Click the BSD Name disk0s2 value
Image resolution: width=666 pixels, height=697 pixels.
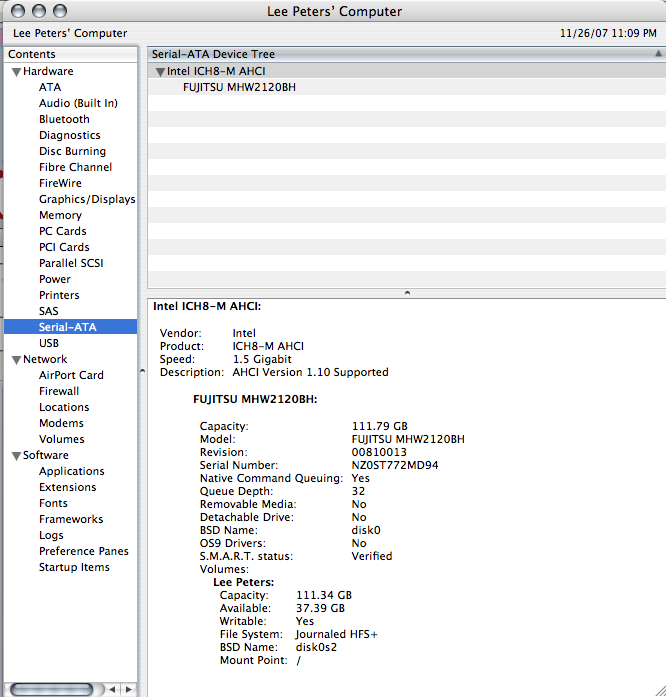(x=317, y=648)
